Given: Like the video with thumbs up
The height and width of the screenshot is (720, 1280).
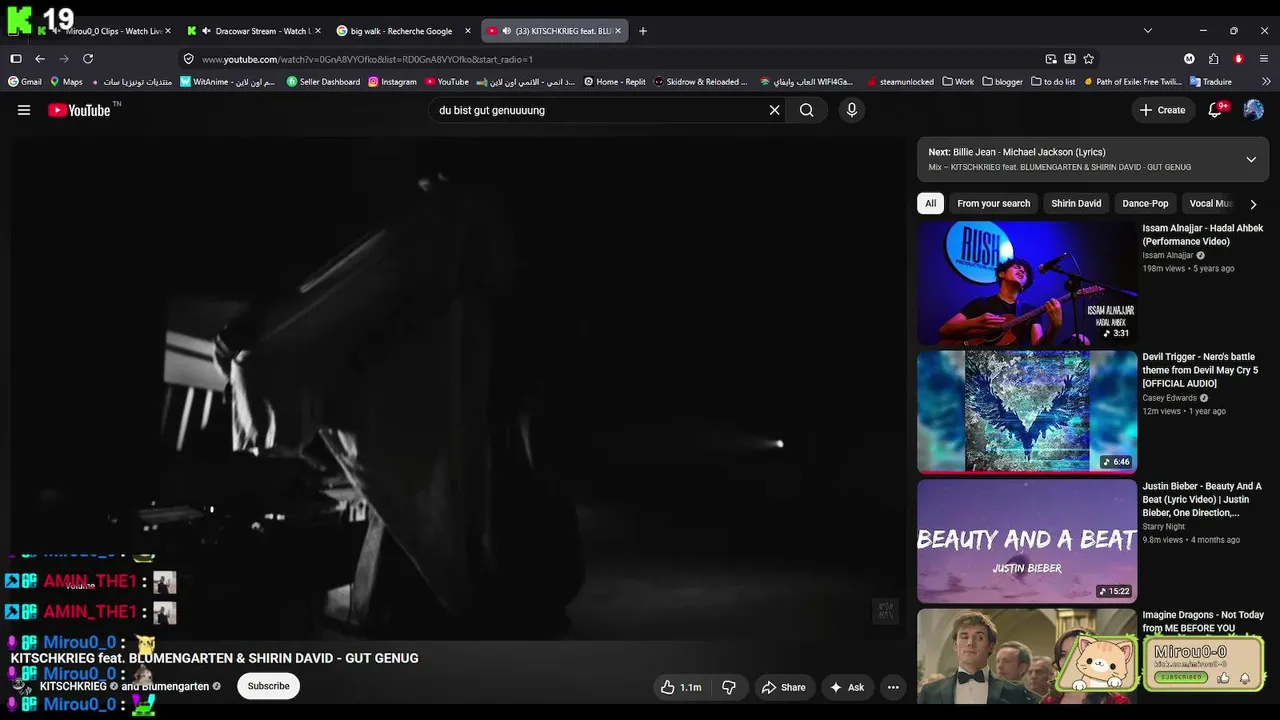Looking at the screenshot, I should [x=681, y=687].
